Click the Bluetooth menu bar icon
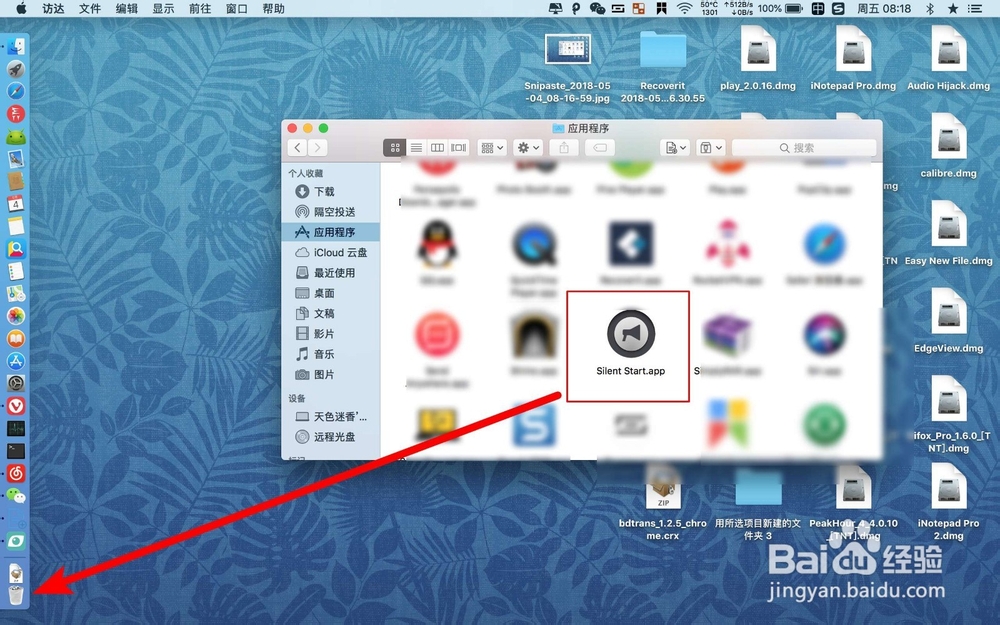This screenshot has width=1000, height=625. [x=930, y=8]
